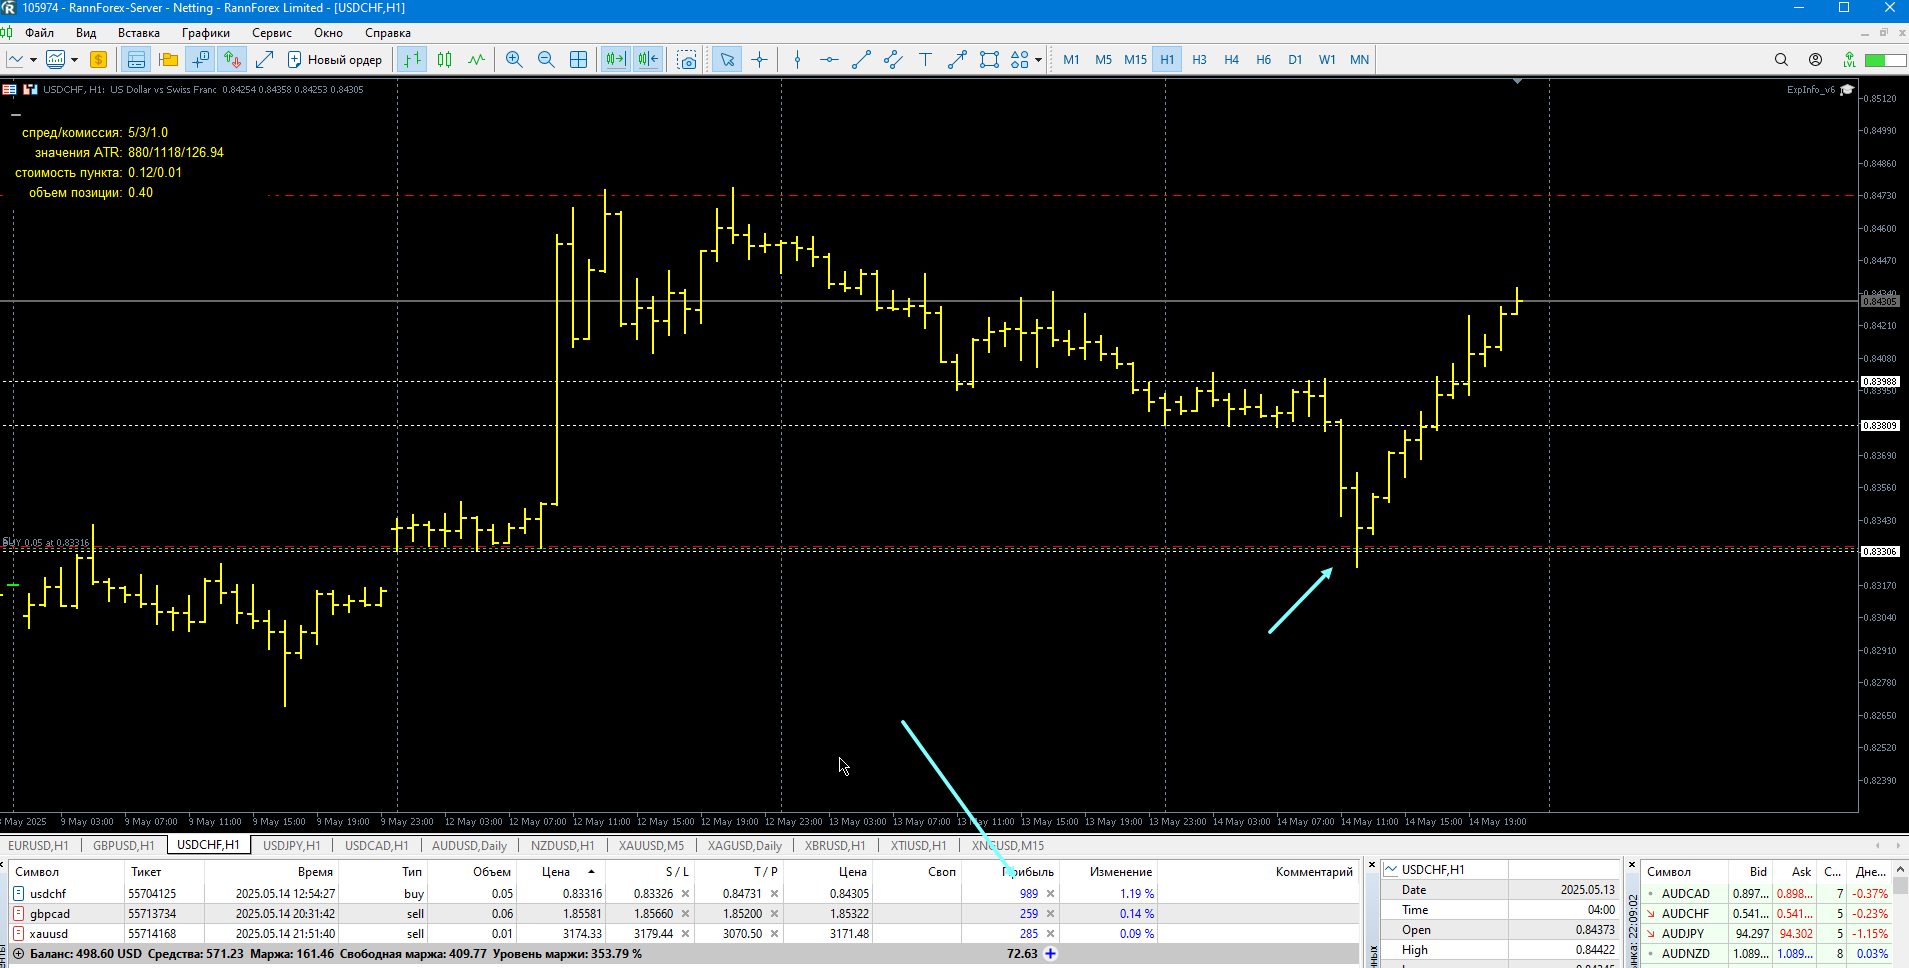Zoom out of the chart
Screen dimensions: 1909x968
coord(546,60)
